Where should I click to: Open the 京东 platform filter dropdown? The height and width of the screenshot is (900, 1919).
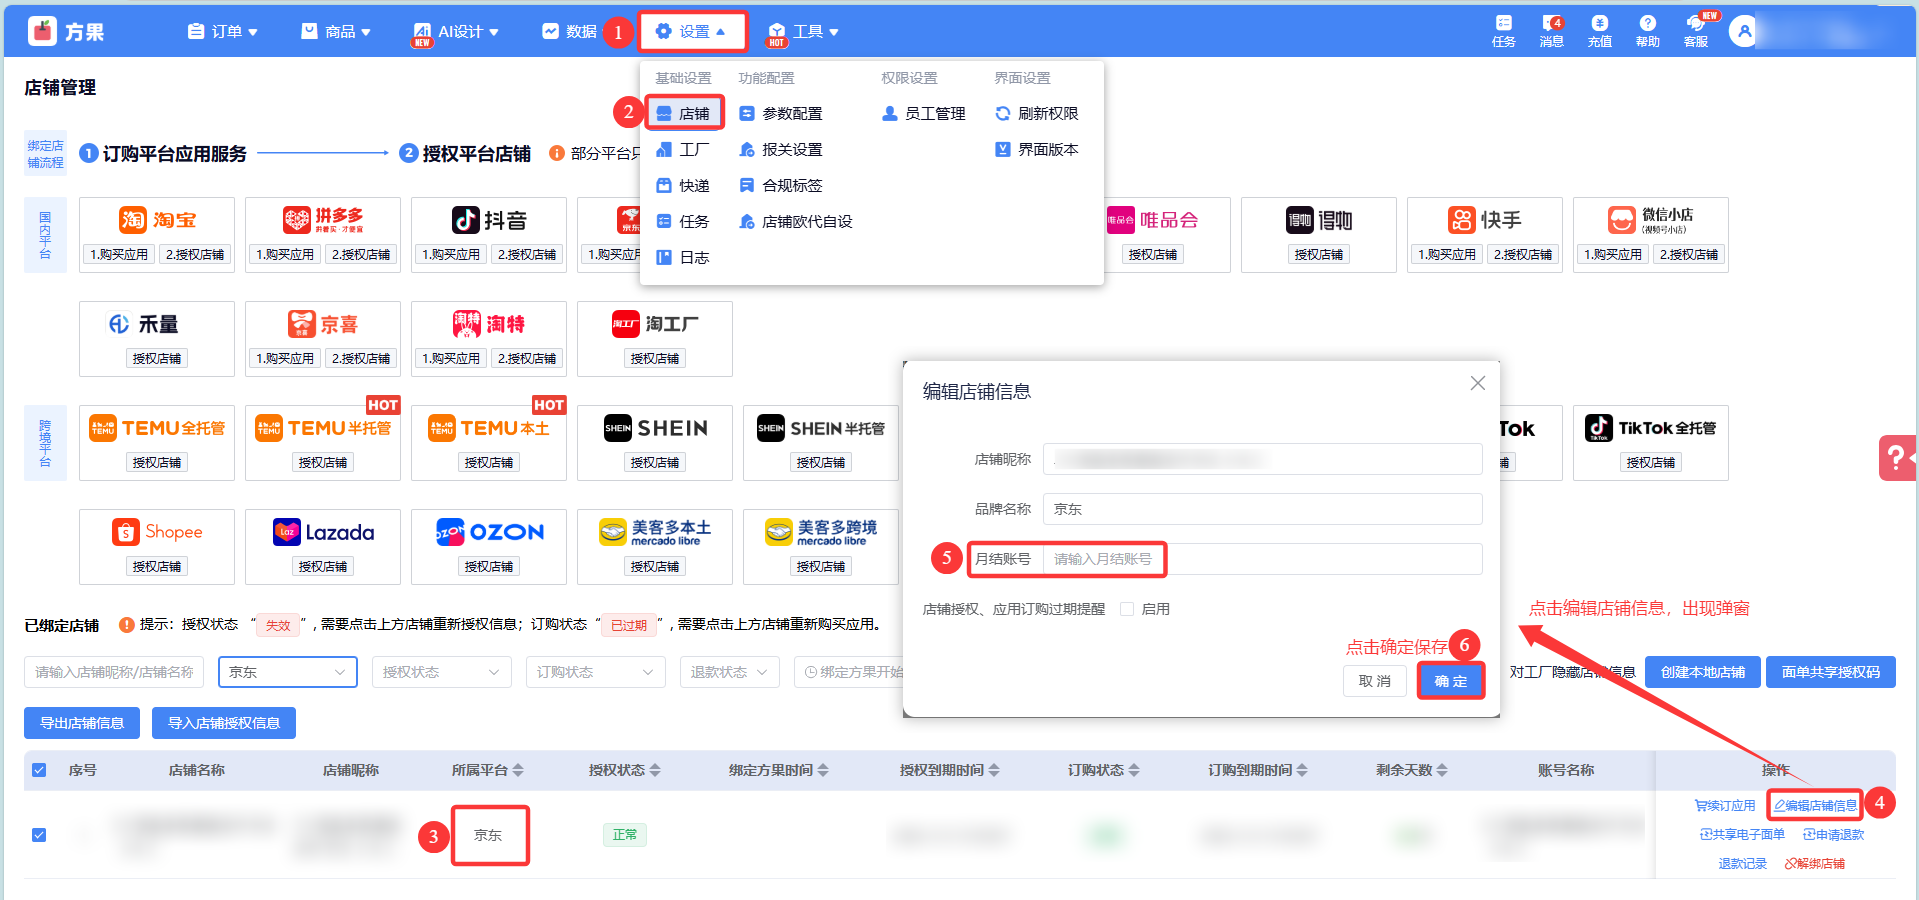click(288, 672)
